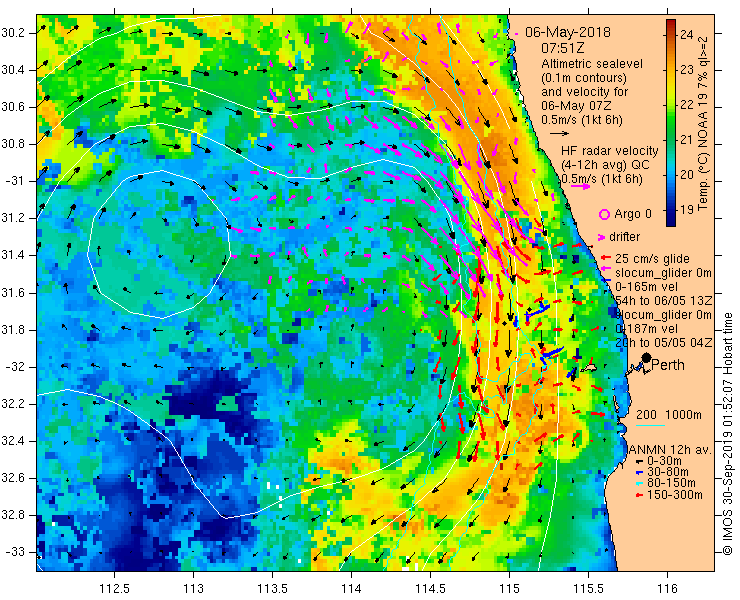Click the 200 1000m depth label

click(669, 415)
